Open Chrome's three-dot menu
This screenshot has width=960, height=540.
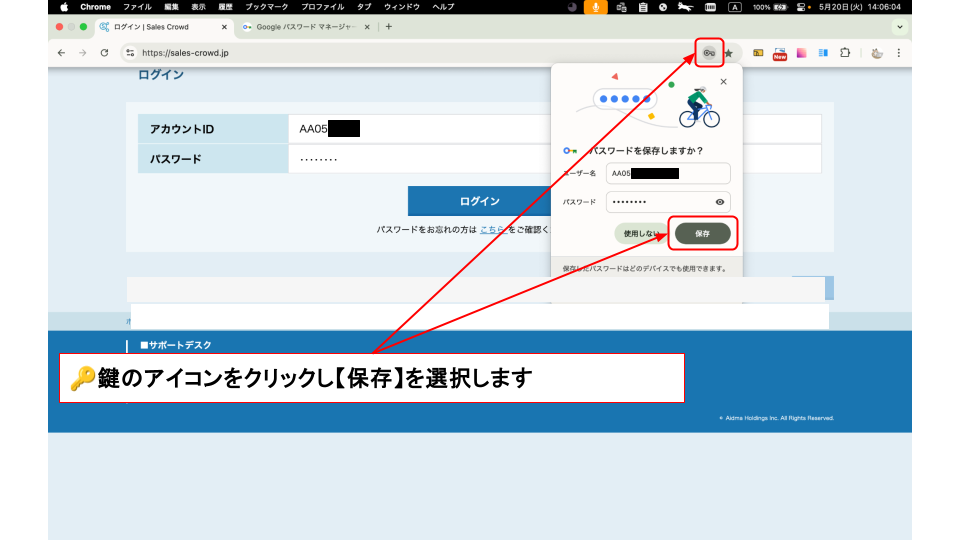coord(898,53)
